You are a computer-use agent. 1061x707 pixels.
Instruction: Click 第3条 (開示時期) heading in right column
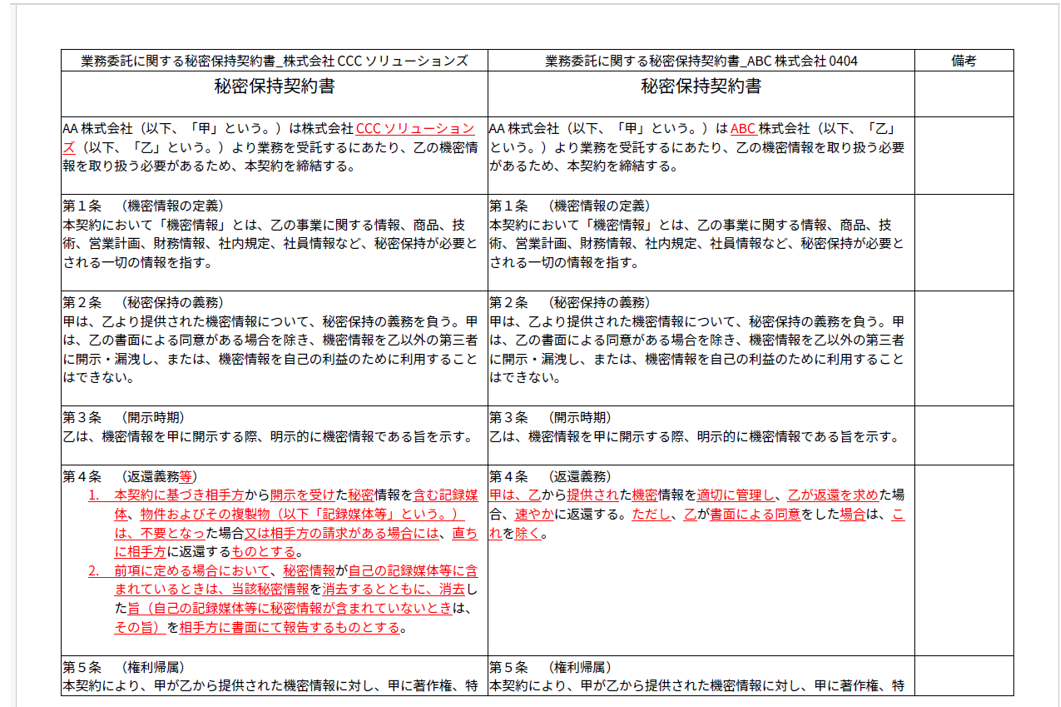click(x=550, y=418)
